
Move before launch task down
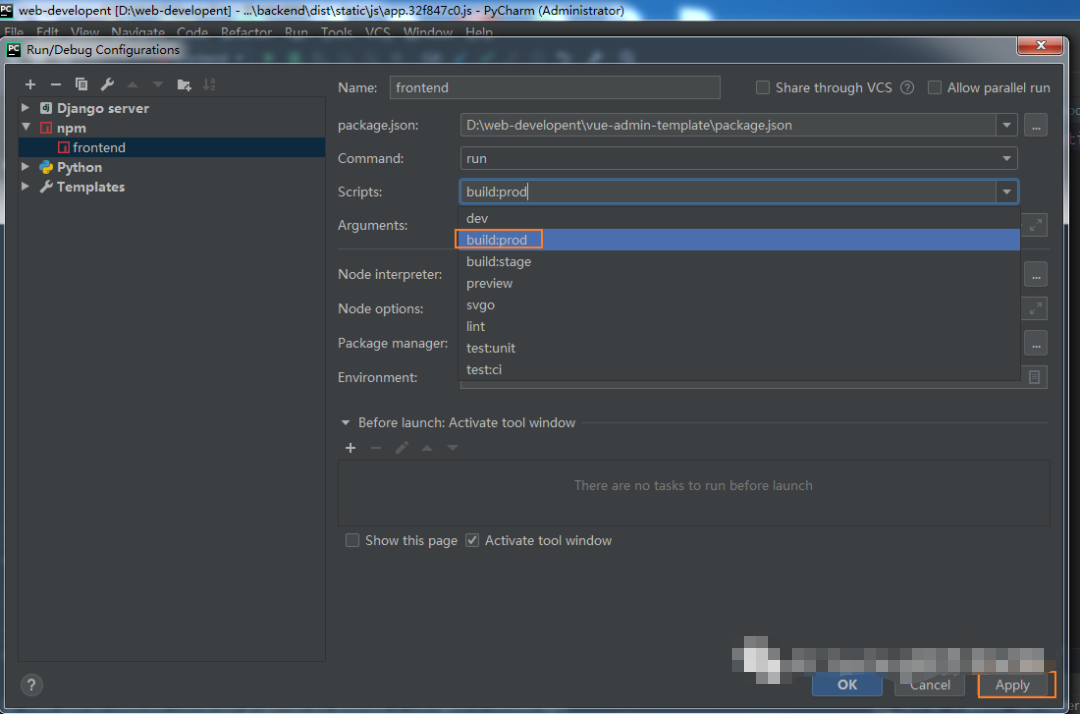(453, 448)
